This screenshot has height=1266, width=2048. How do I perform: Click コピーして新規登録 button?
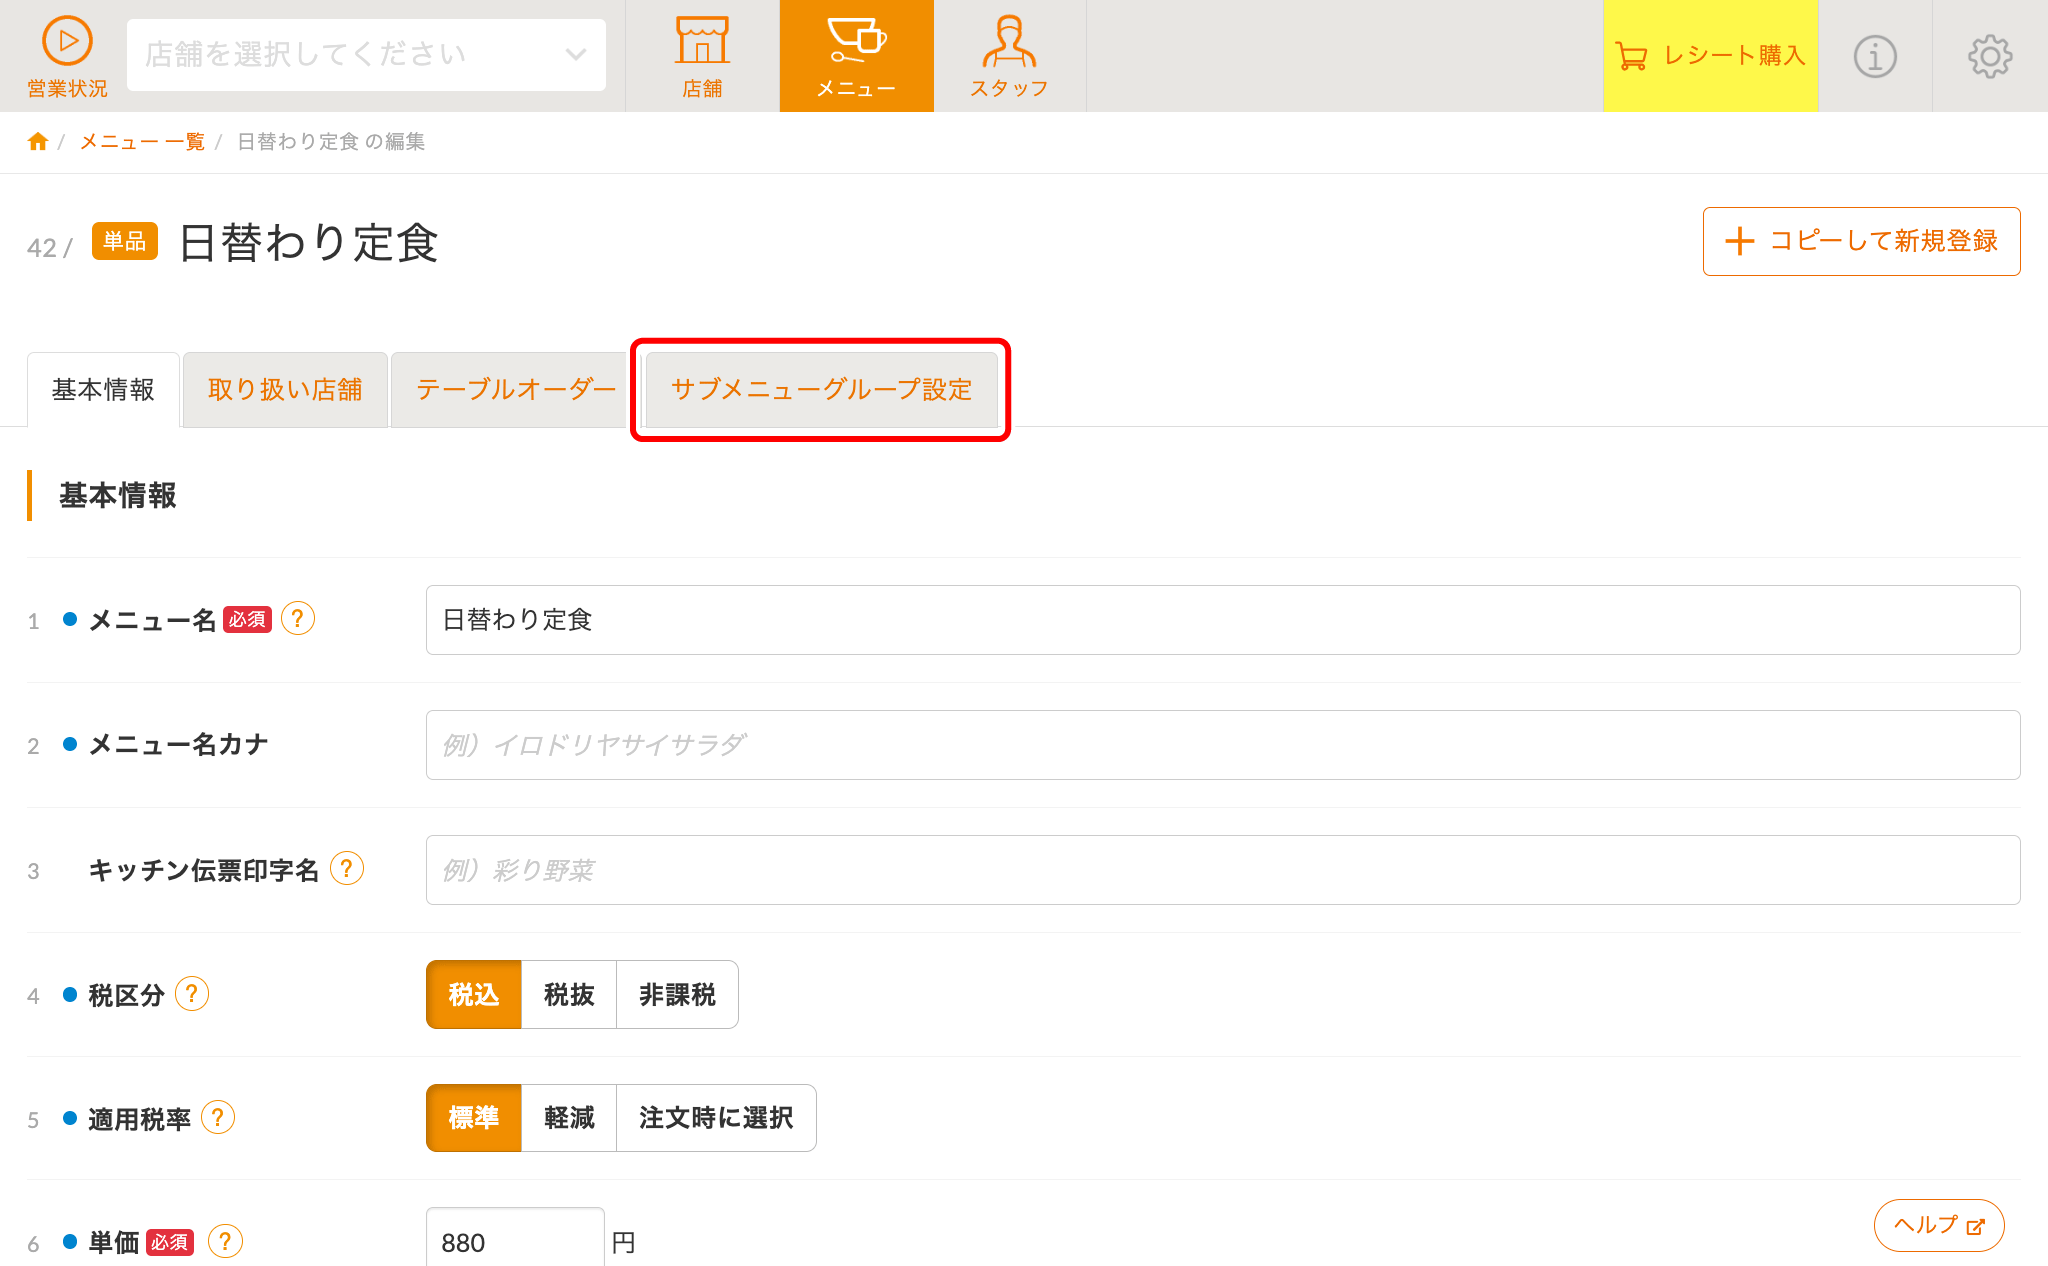(x=1861, y=241)
